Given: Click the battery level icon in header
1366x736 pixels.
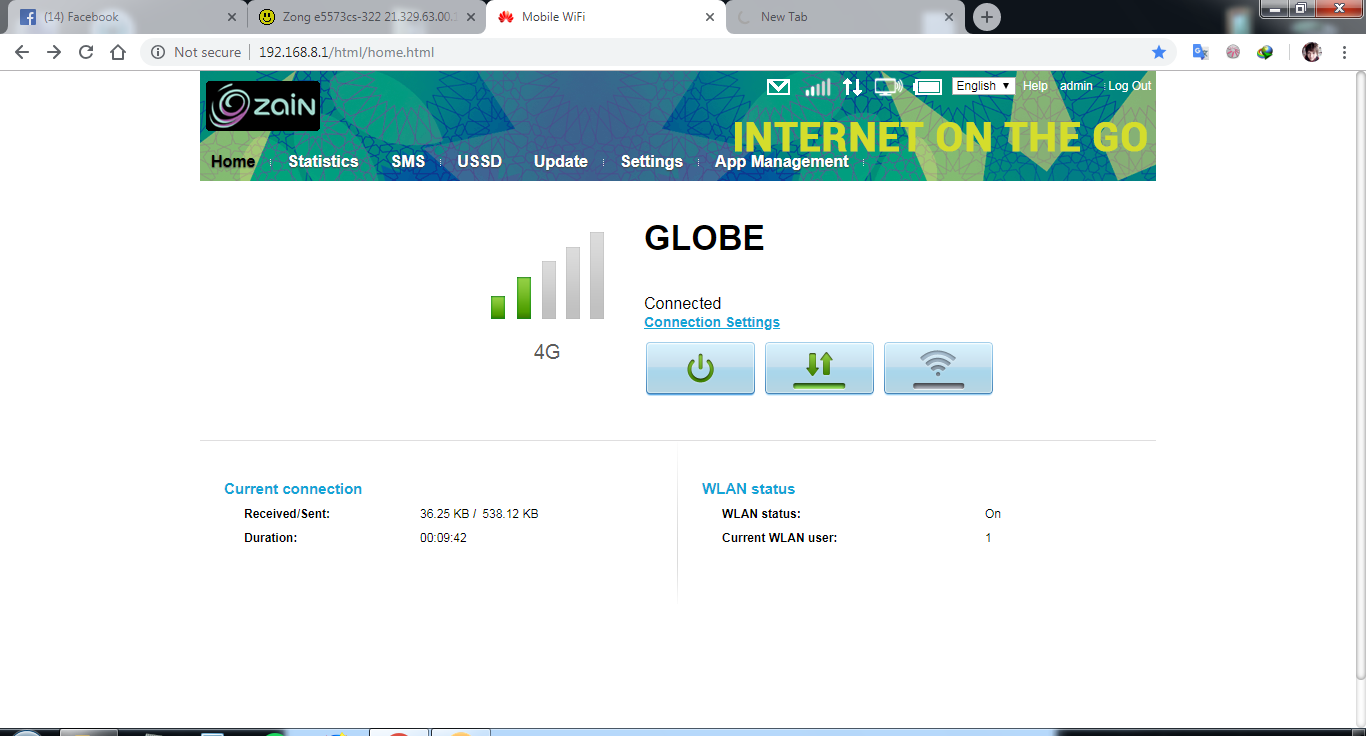Looking at the screenshot, I should [x=928, y=87].
